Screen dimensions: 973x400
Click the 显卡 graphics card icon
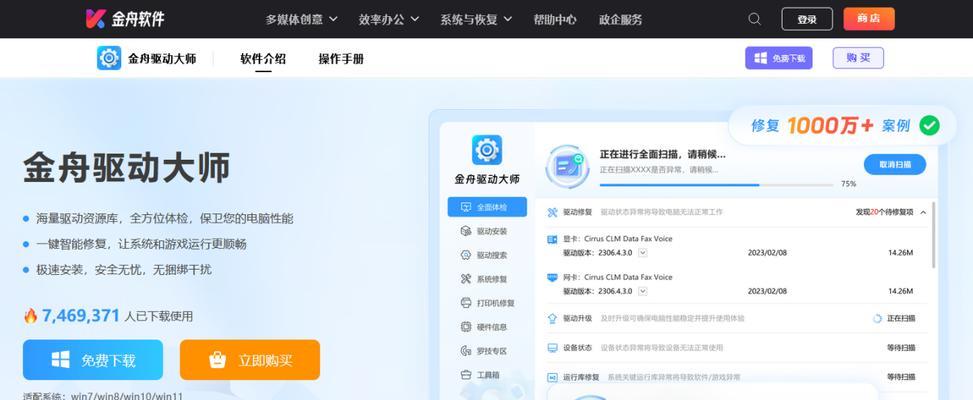click(552, 239)
